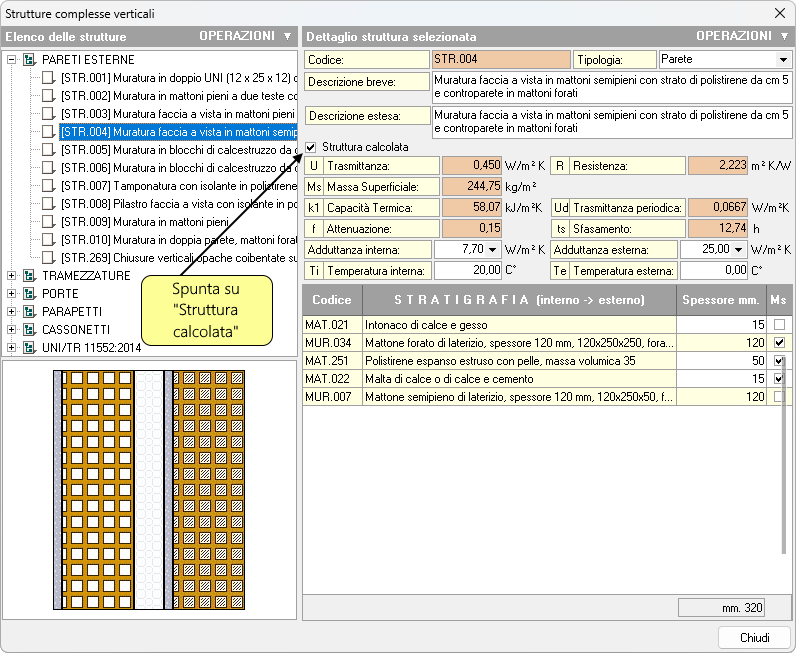The width and height of the screenshot is (796, 653).
Task: Click the wall stratigraphy preview image
Action: coord(148,490)
